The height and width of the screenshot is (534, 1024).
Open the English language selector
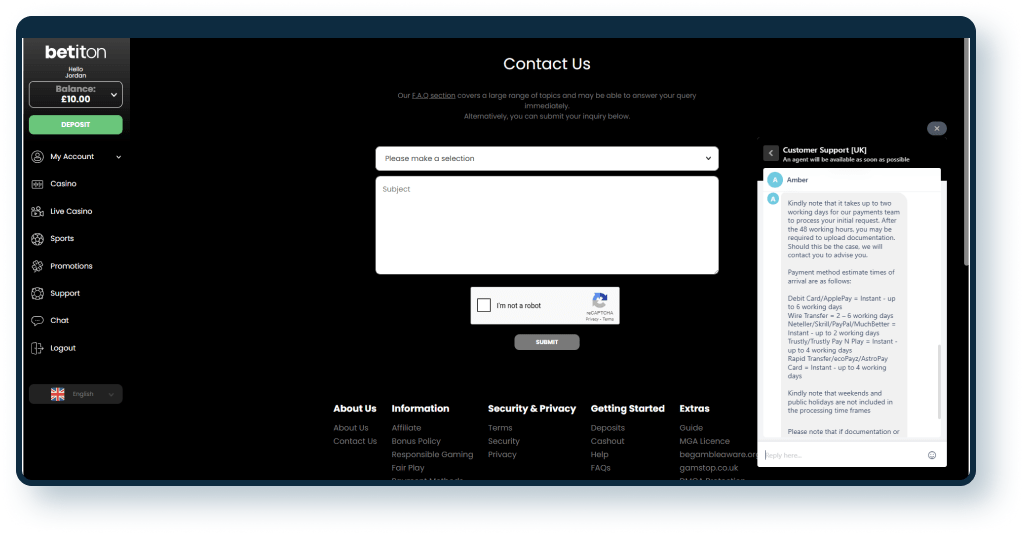[x=76, y=394]
